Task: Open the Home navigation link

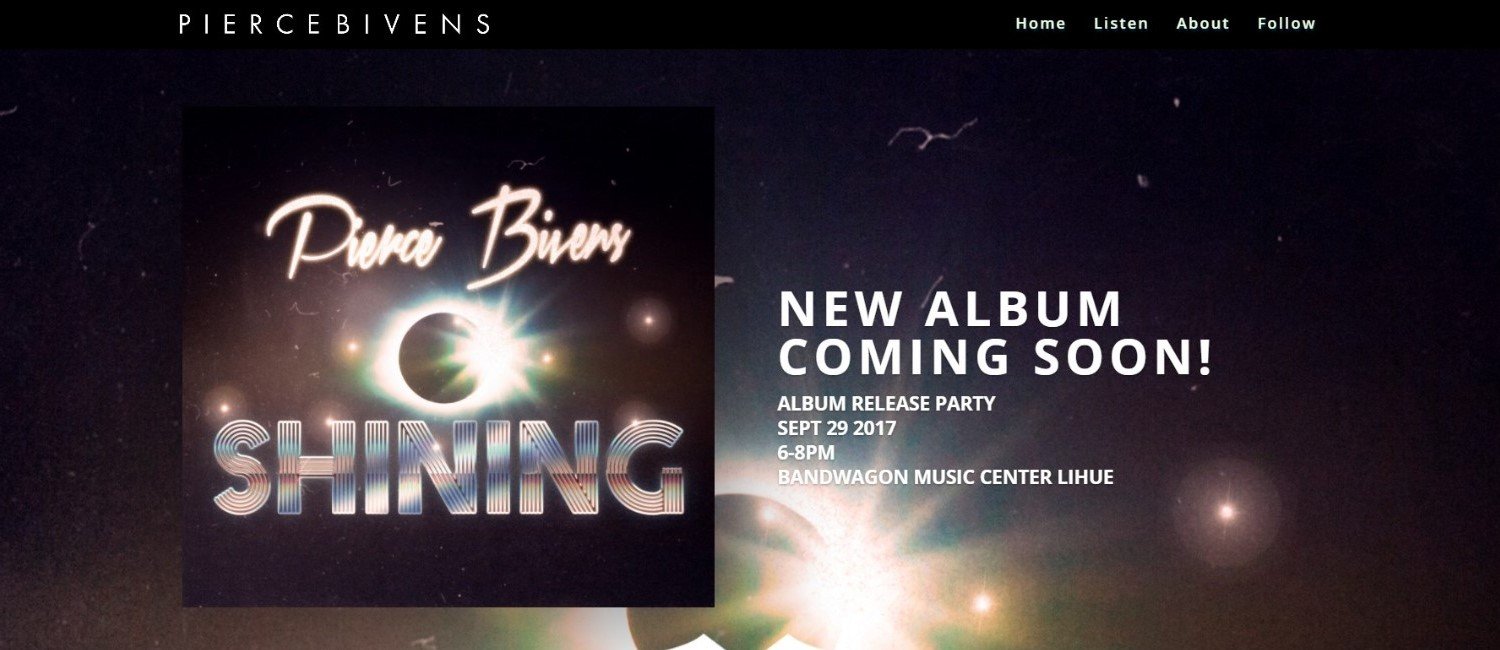Action: (1040, 23)
